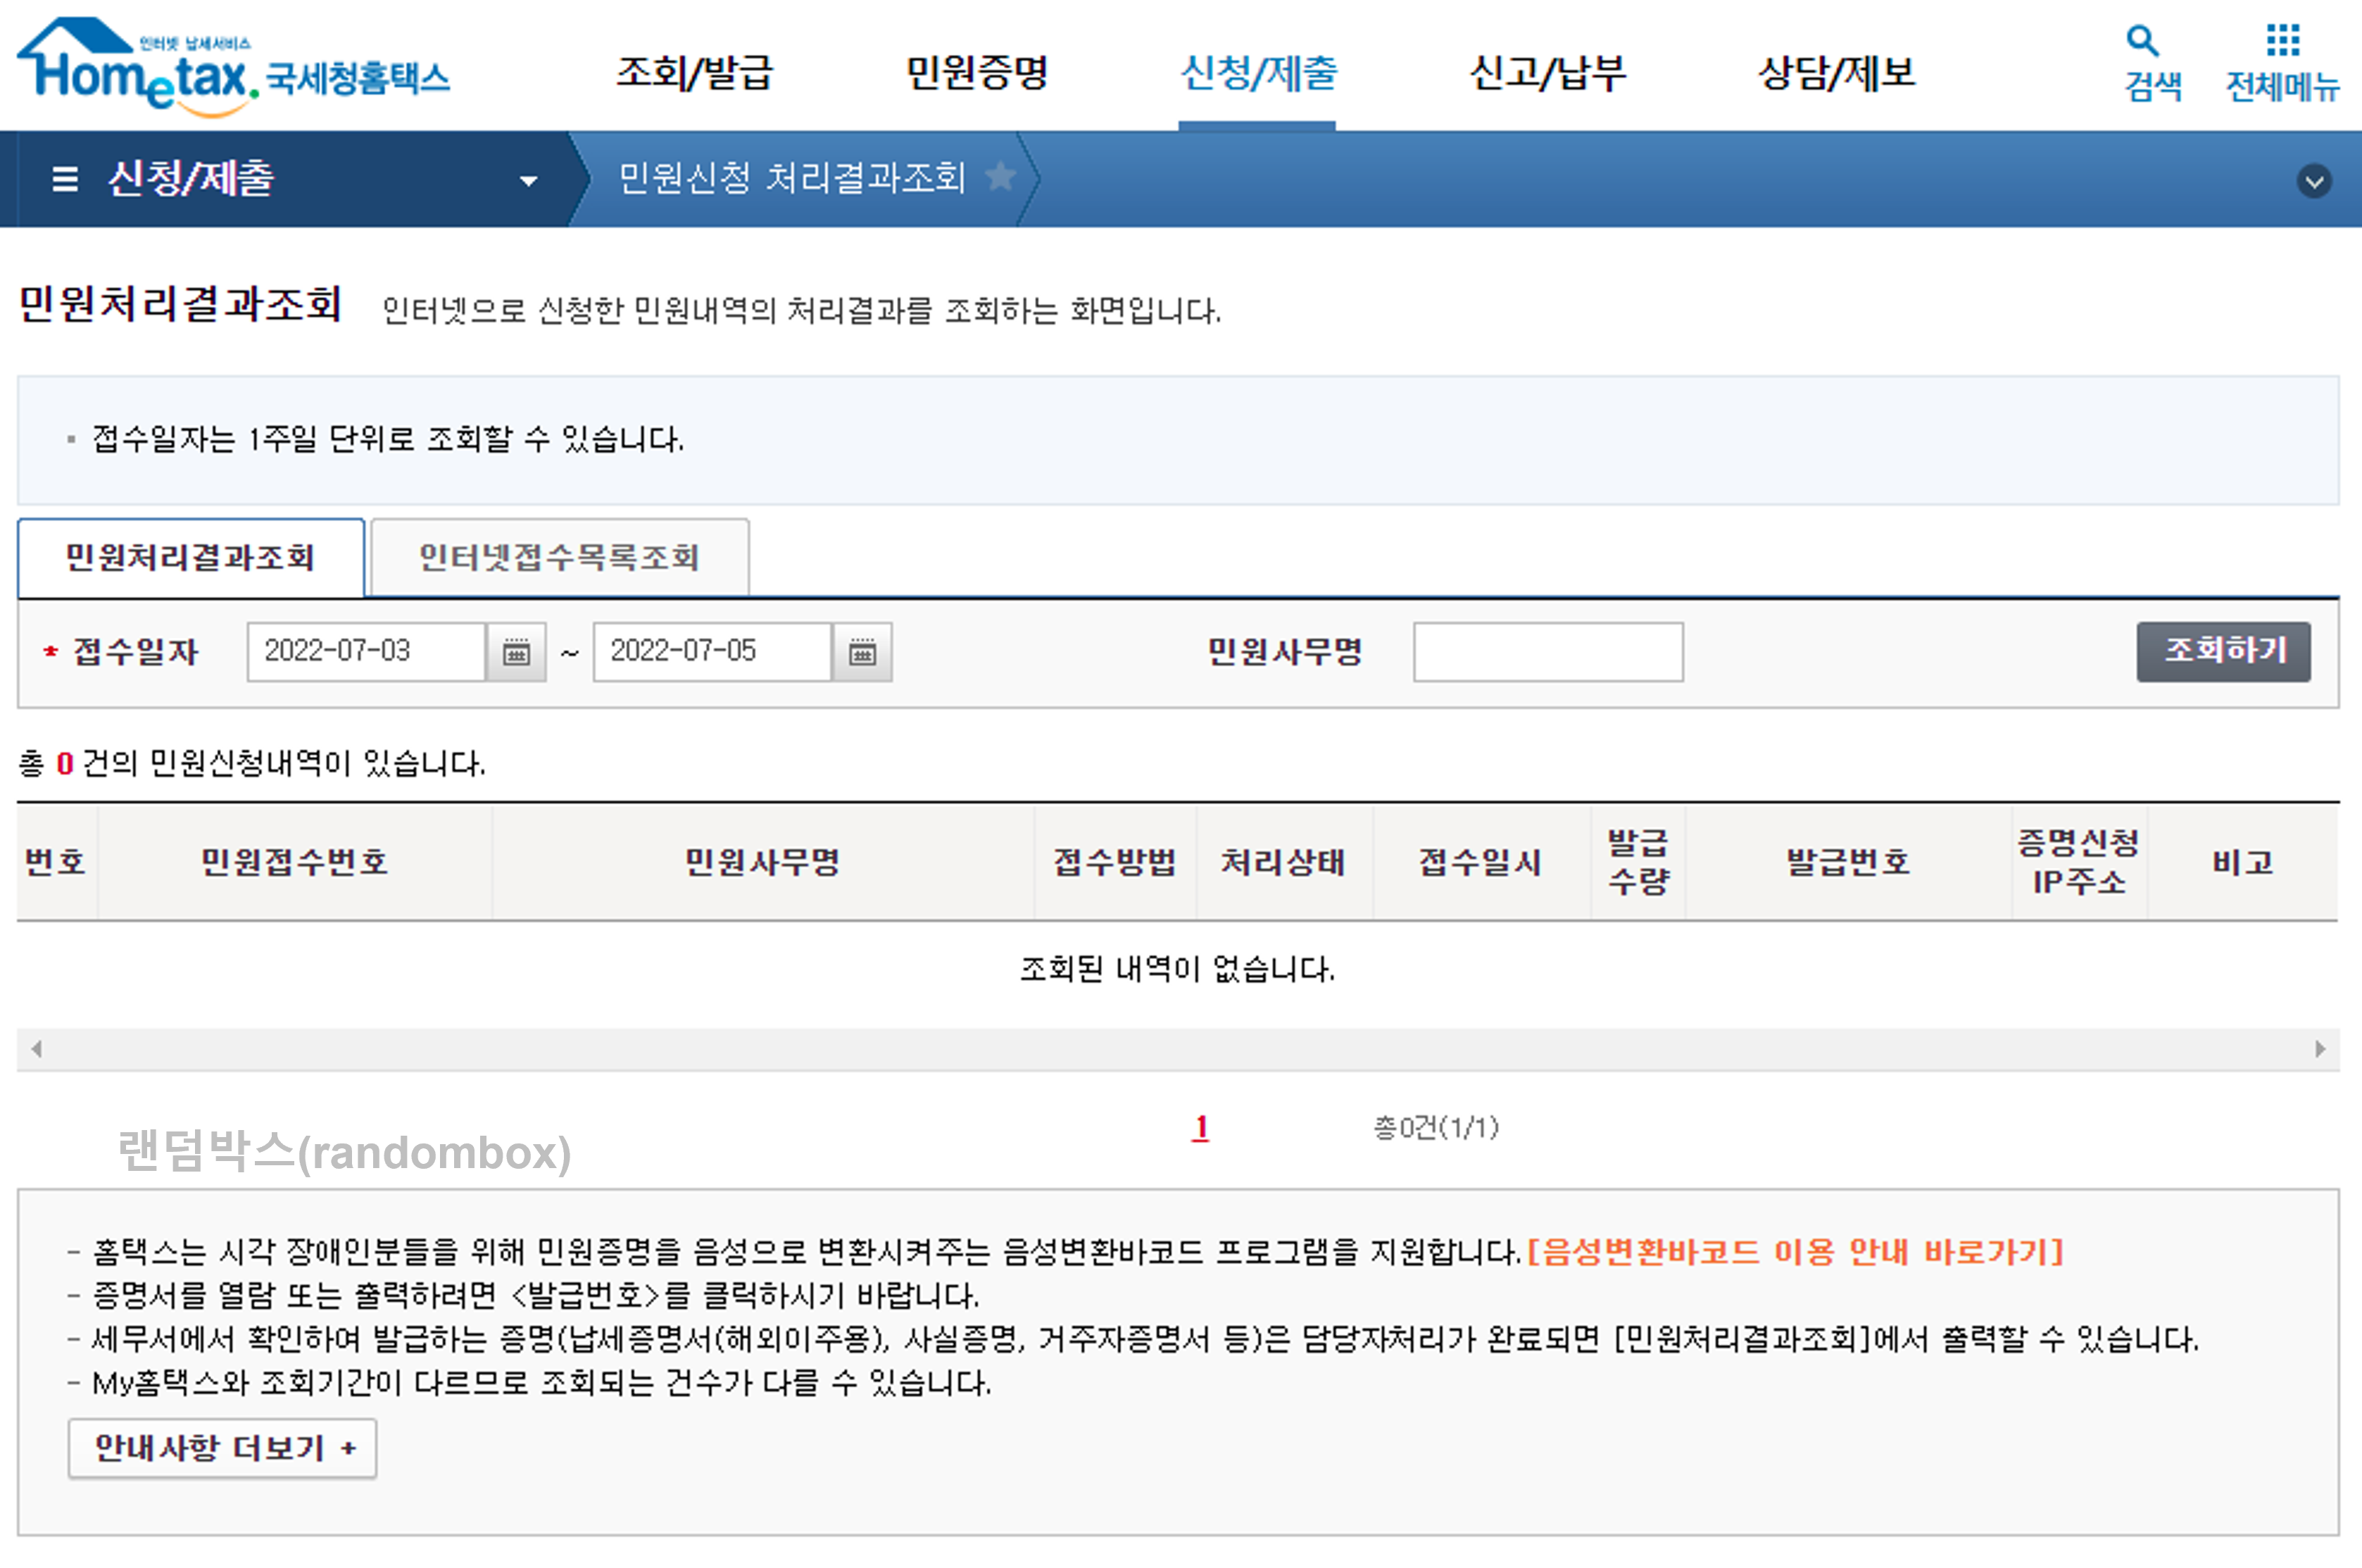Open the calendar icon for the end date
Screen dimensions: 2362x1568
(x=865, y=652)
